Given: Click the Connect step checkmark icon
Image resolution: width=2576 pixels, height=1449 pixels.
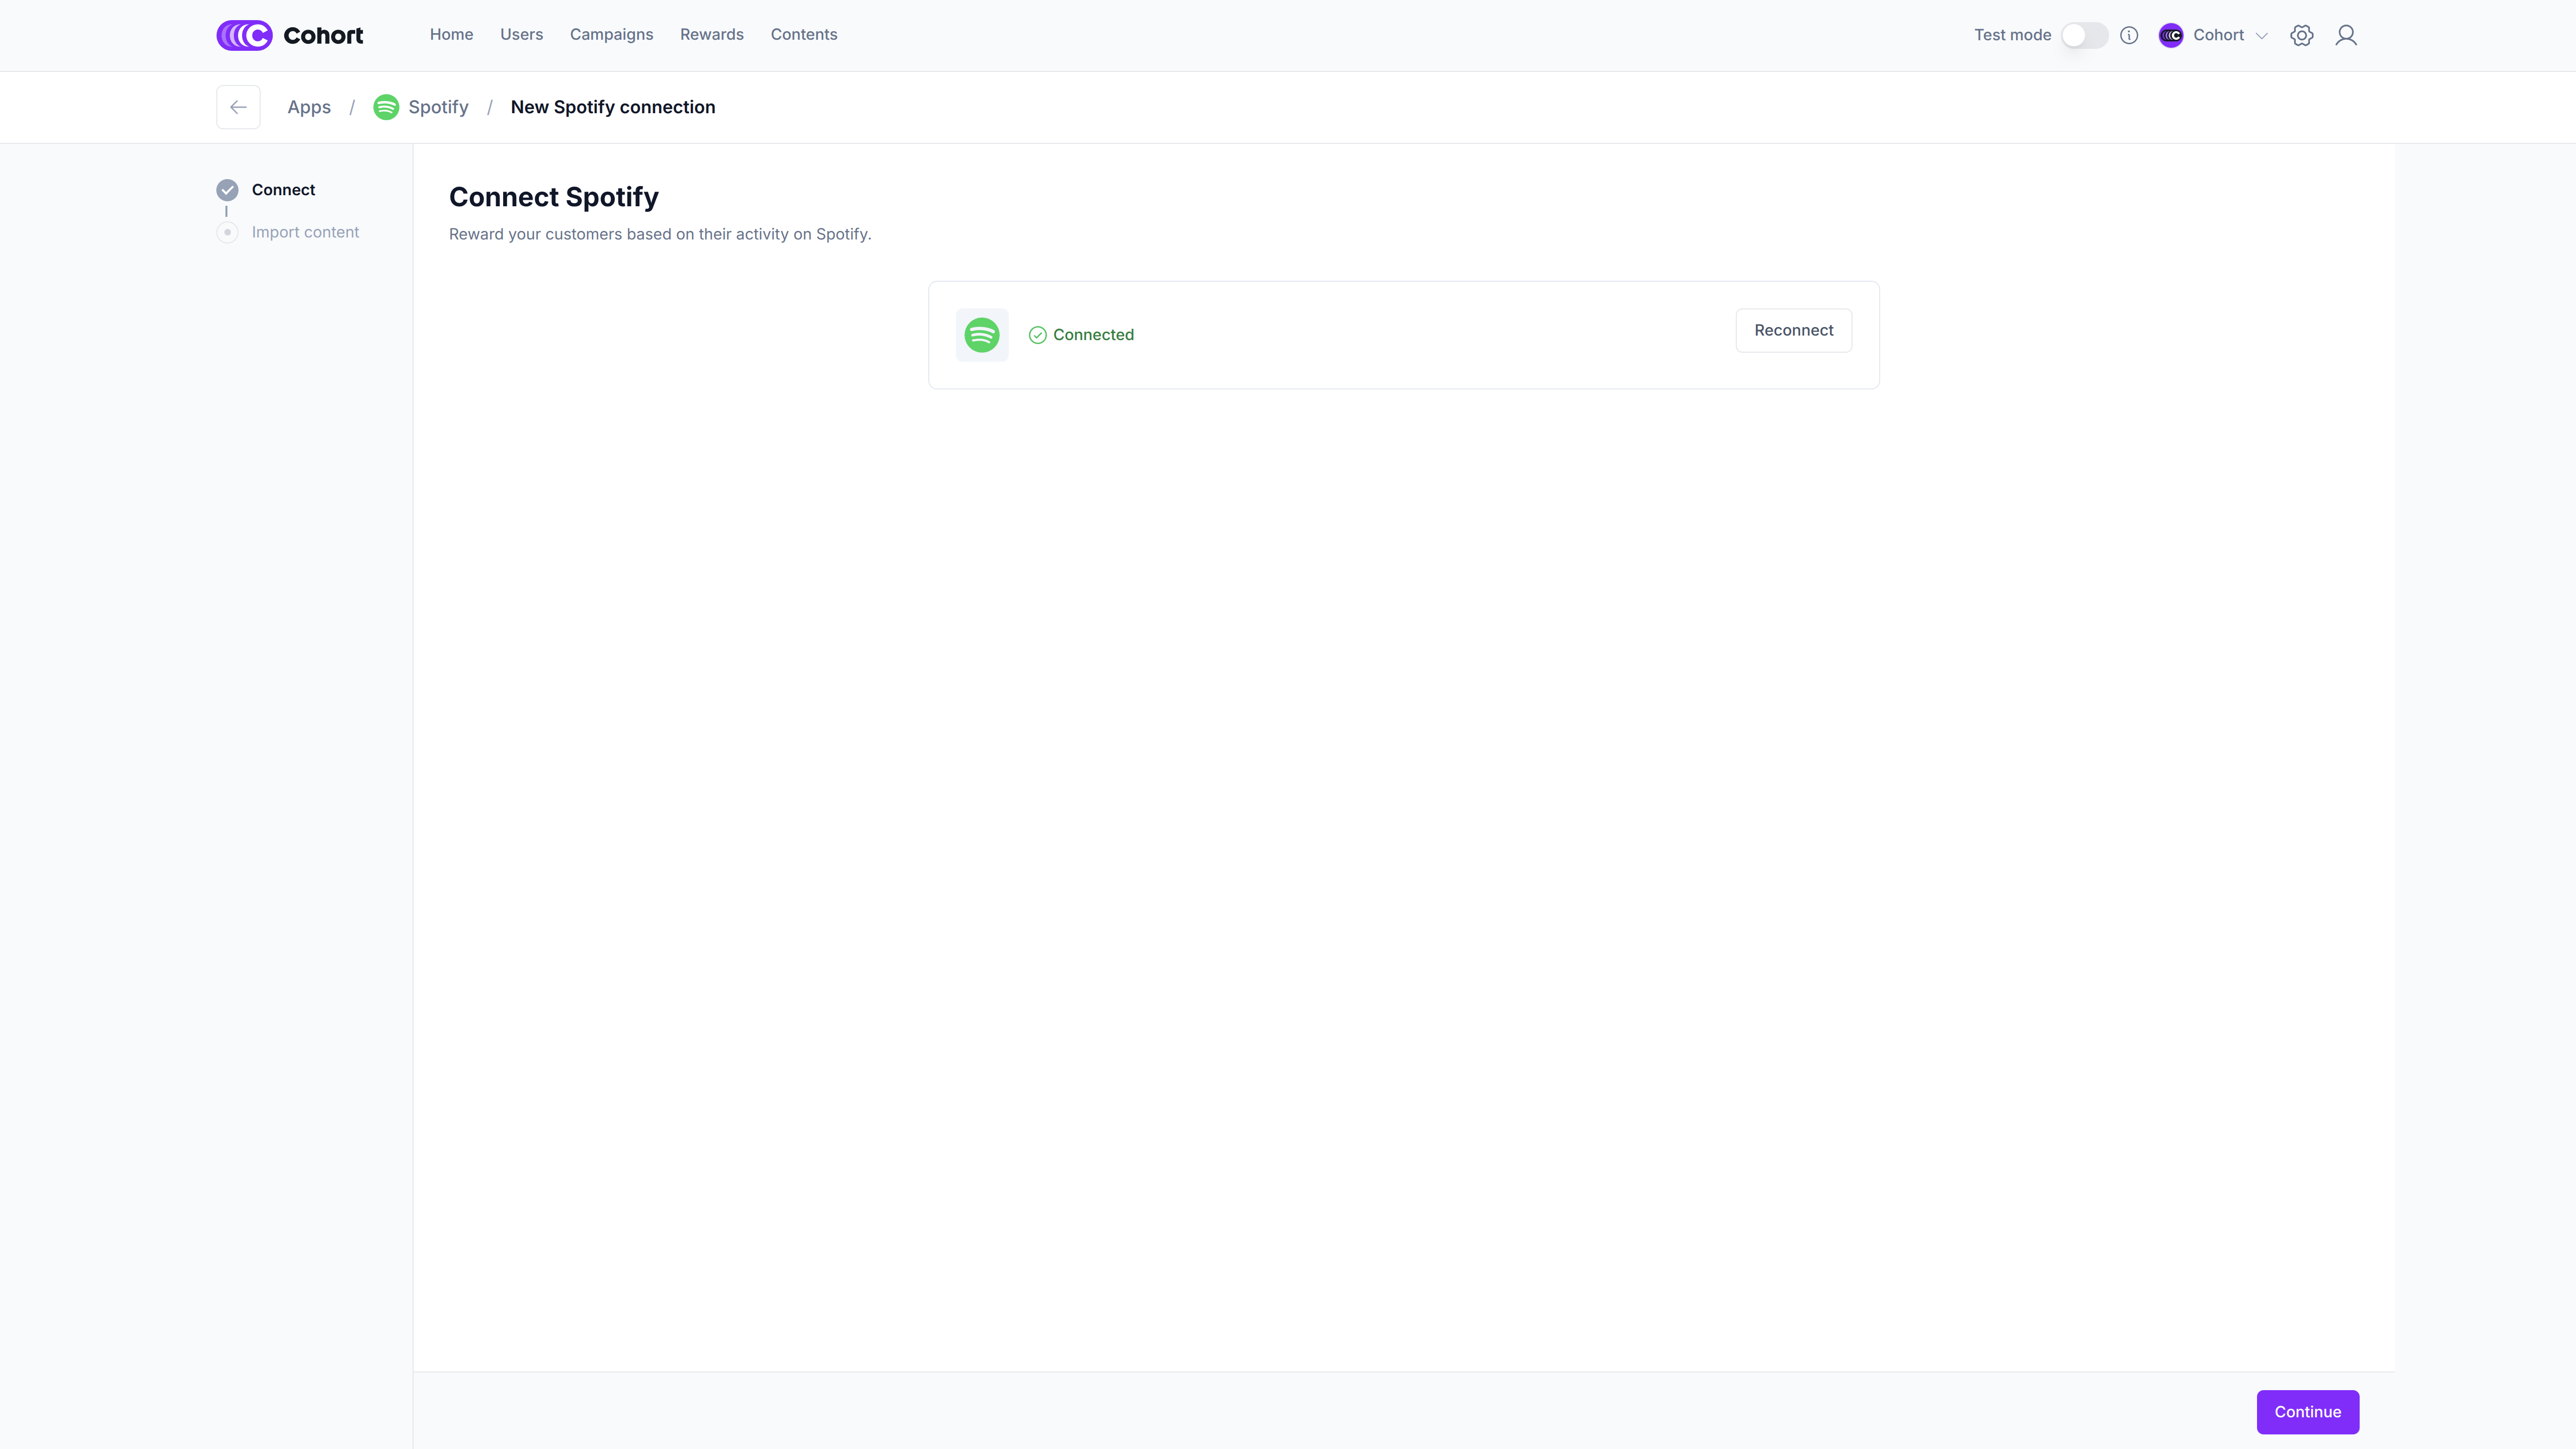Looking at the screenshot, I should point(227,190).
